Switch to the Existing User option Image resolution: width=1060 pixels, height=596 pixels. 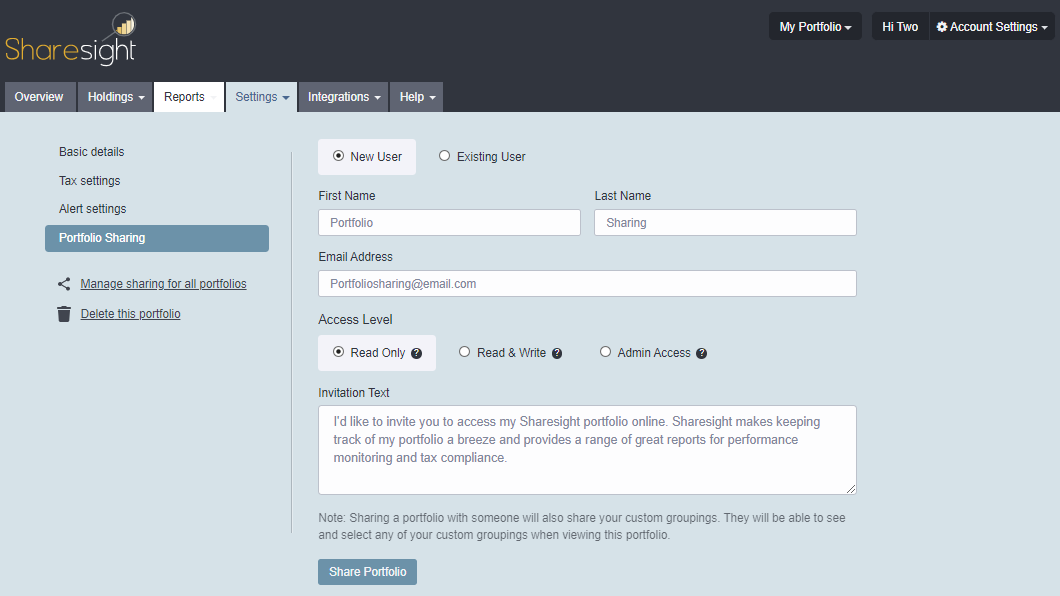click(443, 156)
